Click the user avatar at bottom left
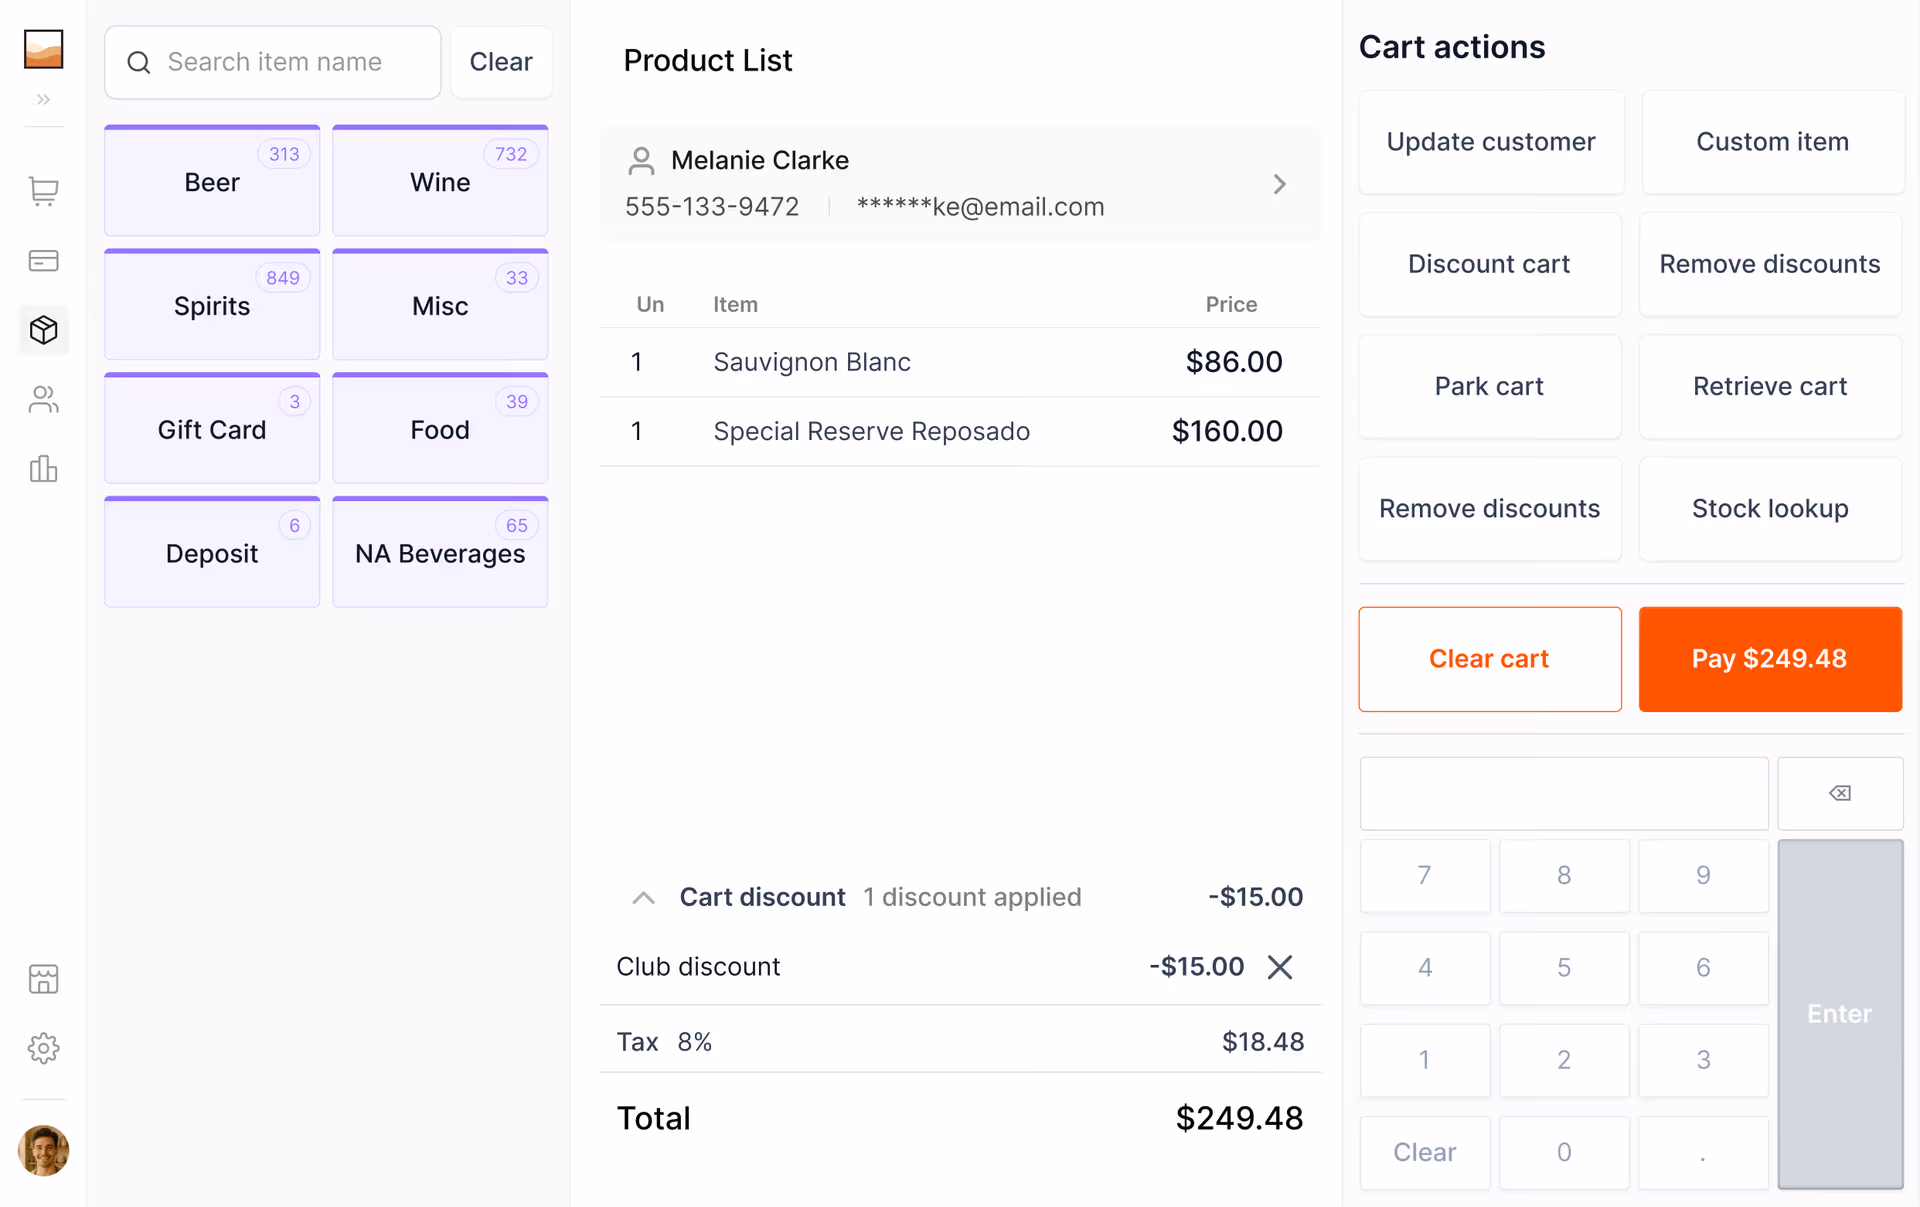The image size is (1920, 1207). click(43, 1150)
